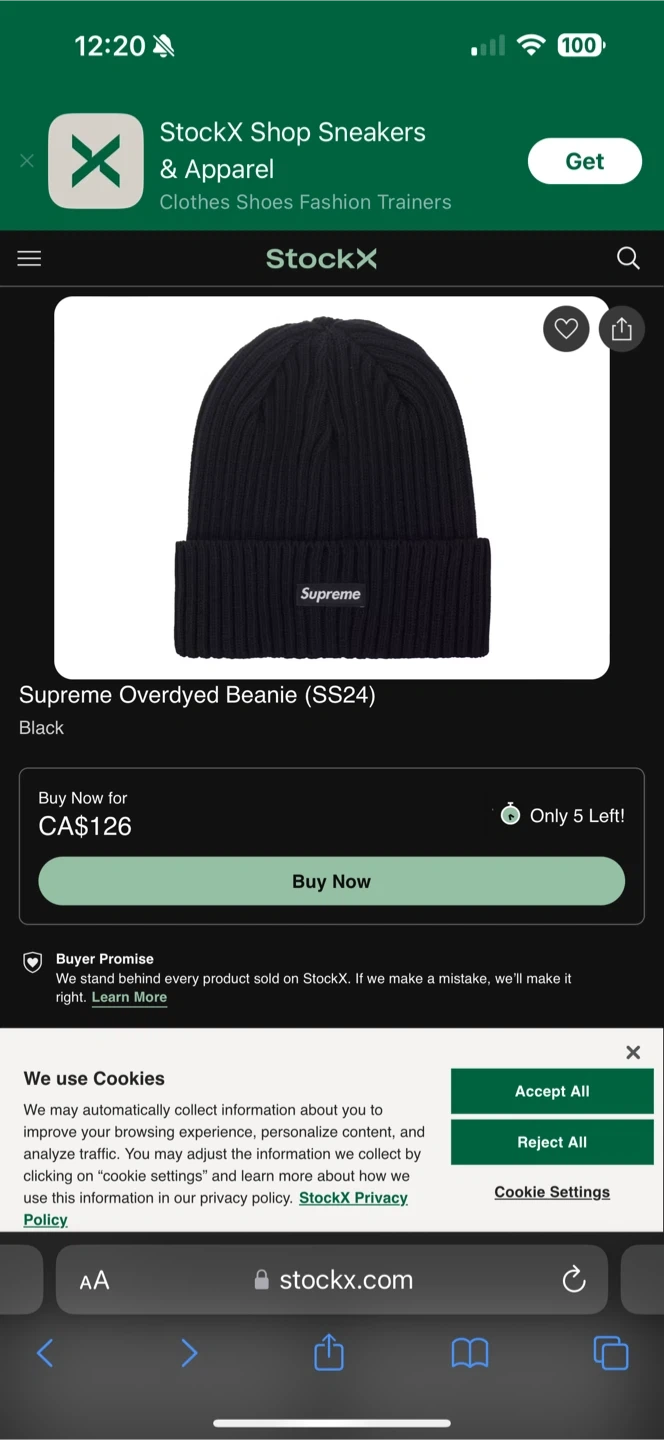Screen dimensions: 664x1440
Task: Get the StockX app
Action: pos(585,161)
